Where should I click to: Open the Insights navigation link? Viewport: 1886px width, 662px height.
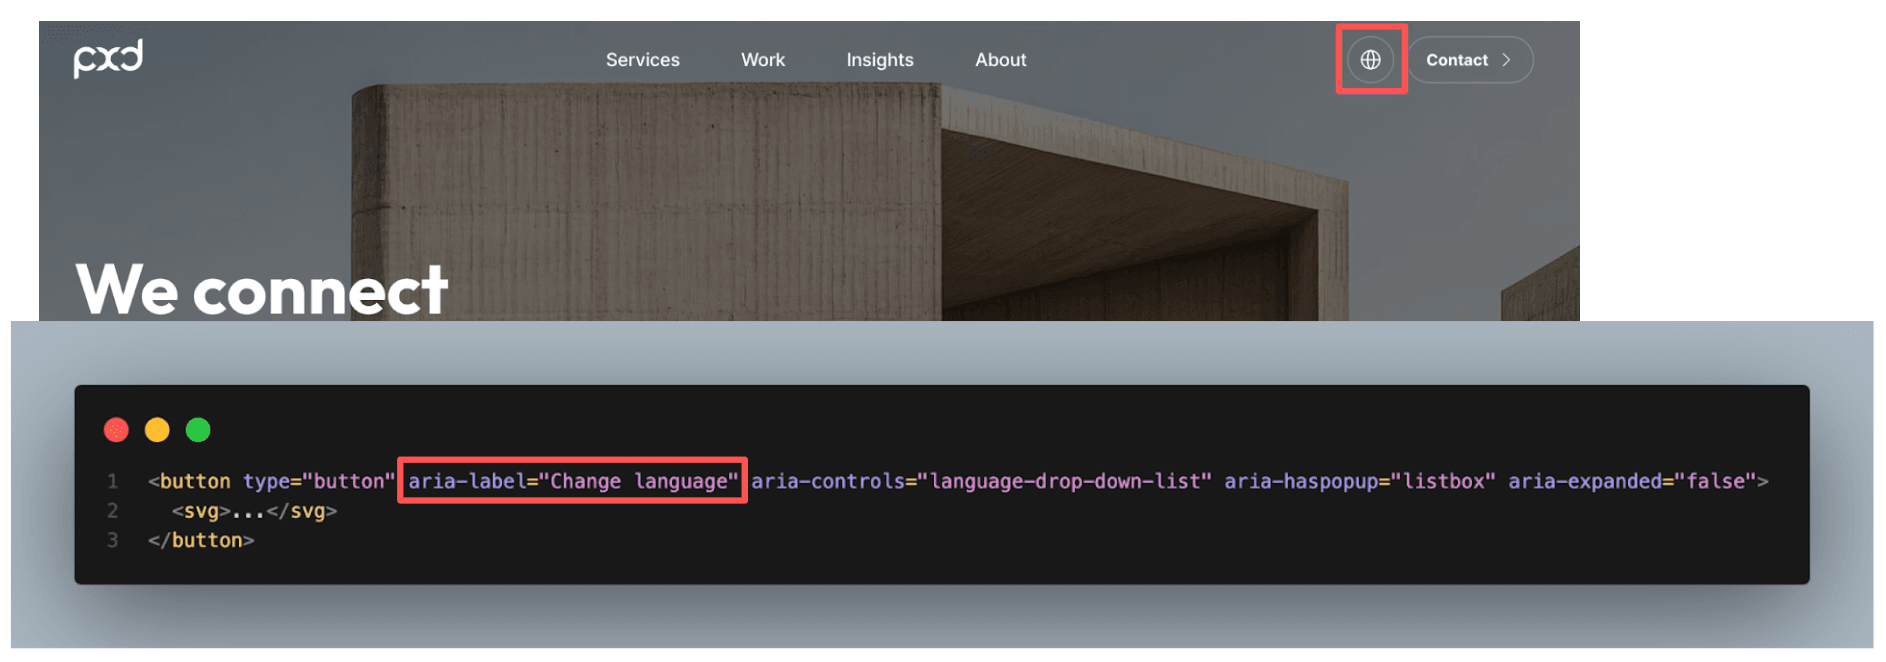click(x=879, y=60)
